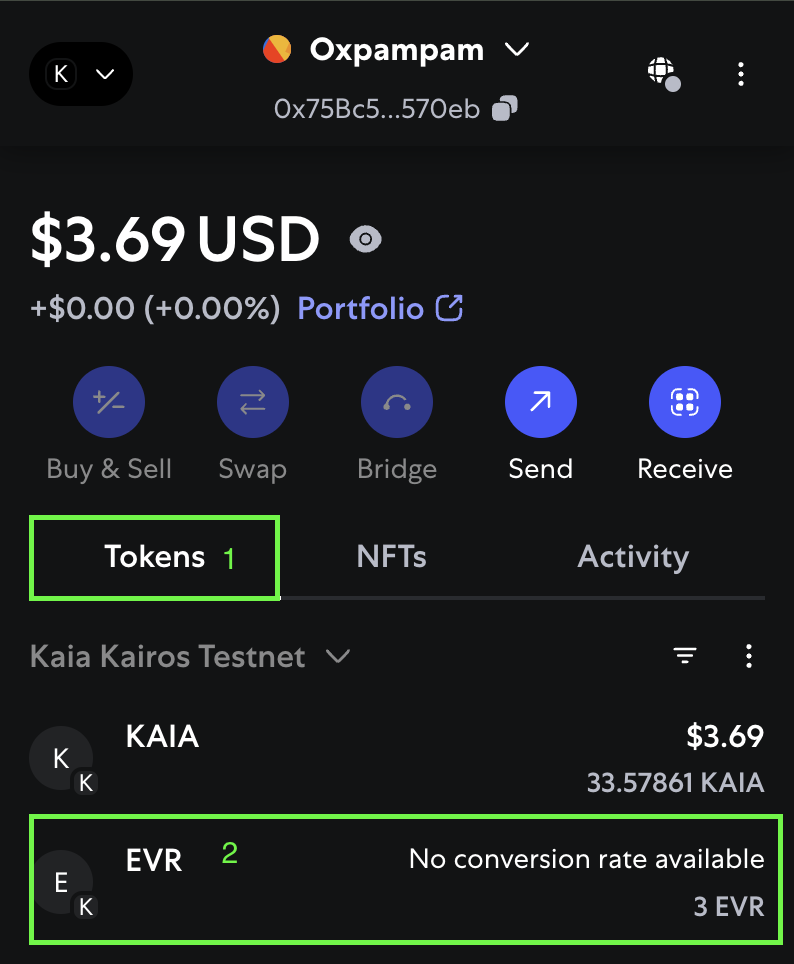Open the Swap icon

tap(253, 402)
